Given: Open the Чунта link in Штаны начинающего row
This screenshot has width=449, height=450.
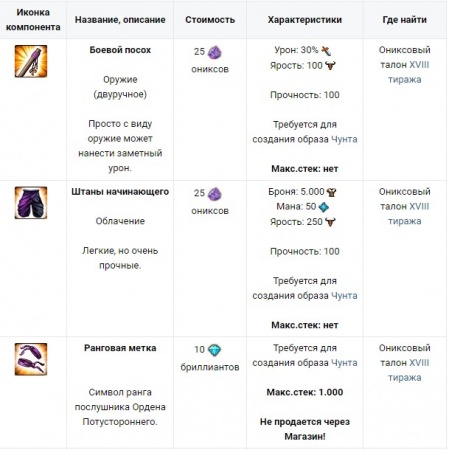Looking at the screenshot, I should pyautogui.click(x=344, y=296).
